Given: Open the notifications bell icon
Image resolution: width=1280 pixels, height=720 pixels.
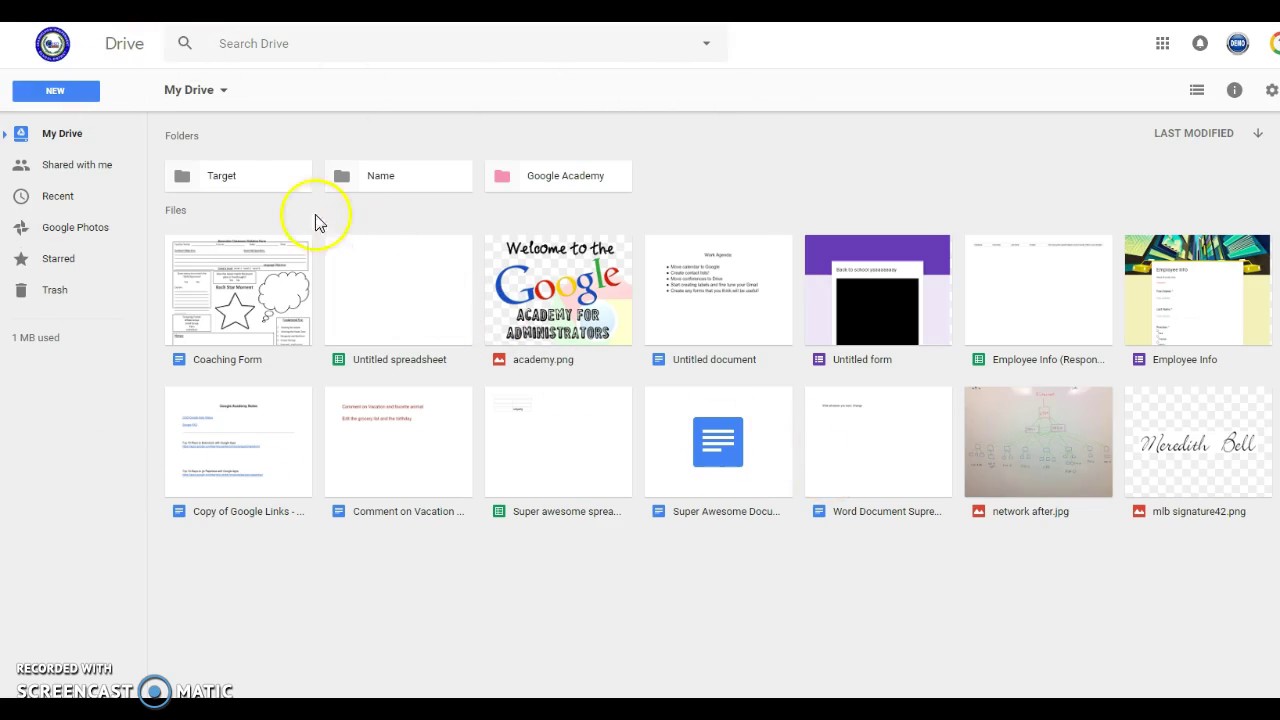Looking at the screenshot, I should [x=1200, y=43].
